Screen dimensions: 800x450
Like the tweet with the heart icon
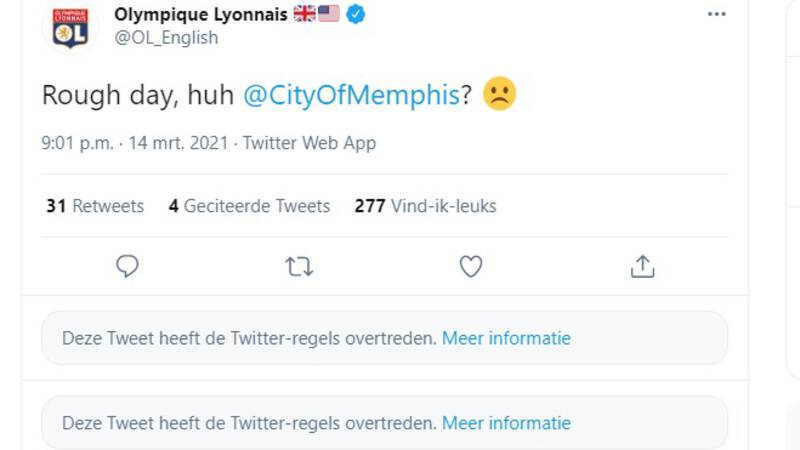click(470, 266)
